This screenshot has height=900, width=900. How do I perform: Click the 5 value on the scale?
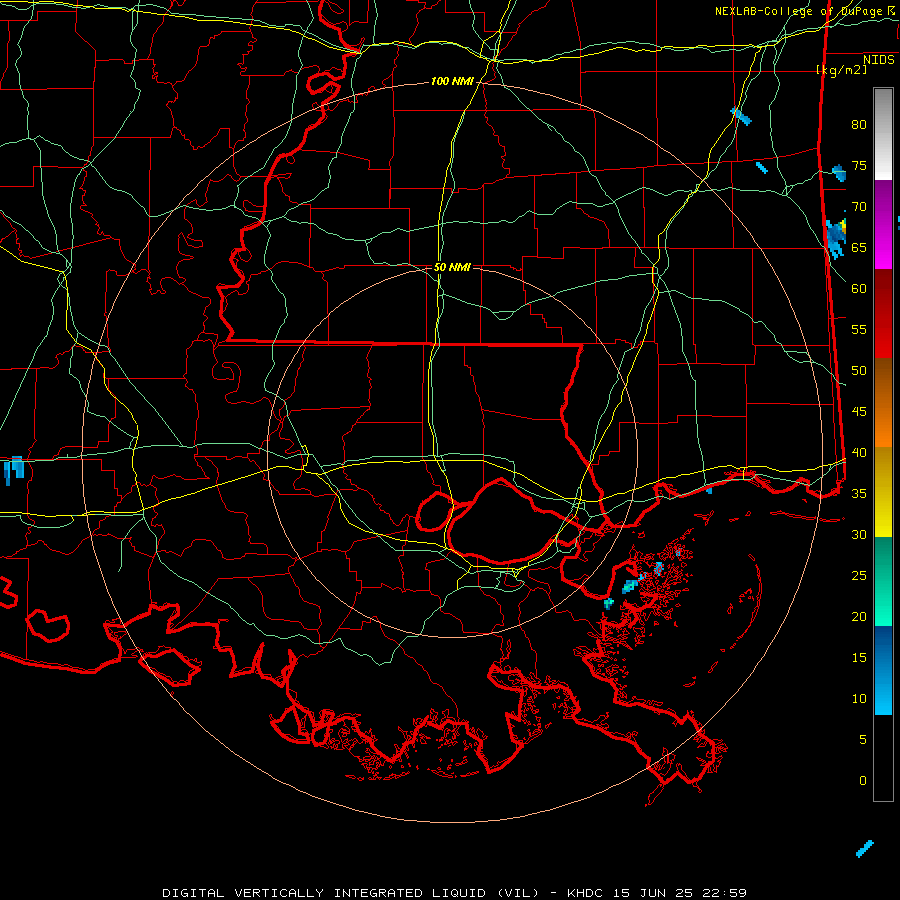click(x=863, y=740)
